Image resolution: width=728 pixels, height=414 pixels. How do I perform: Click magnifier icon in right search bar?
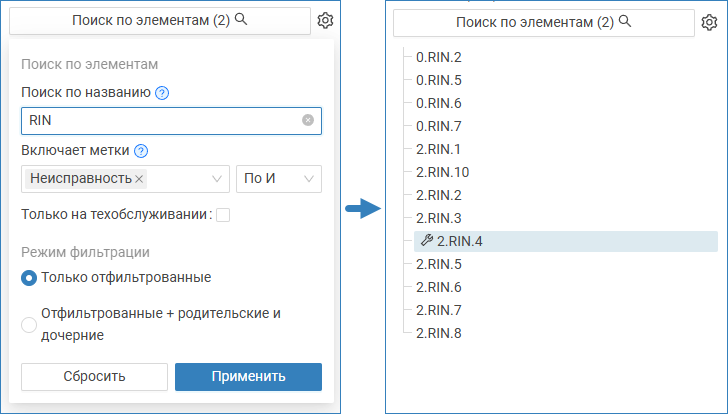pyautogui.click(x=625, y=21)
